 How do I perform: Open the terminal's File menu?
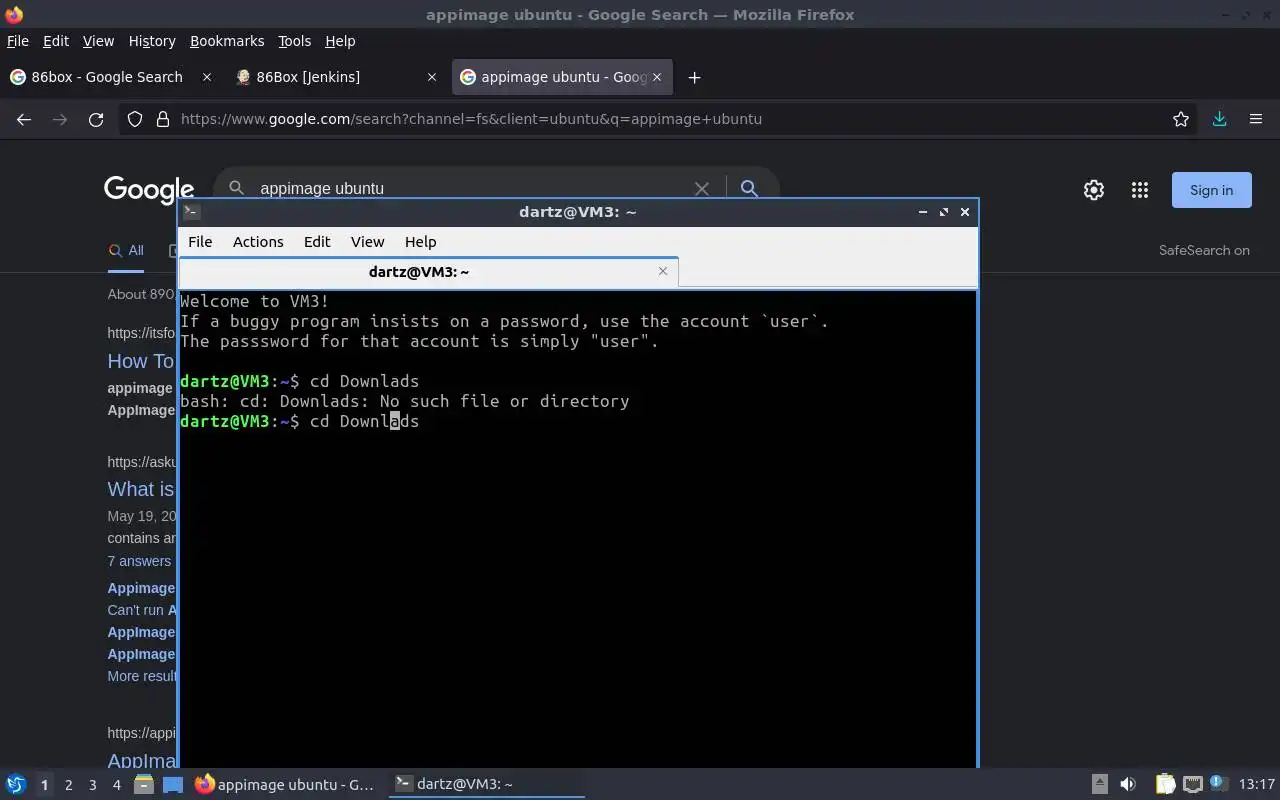200,242
